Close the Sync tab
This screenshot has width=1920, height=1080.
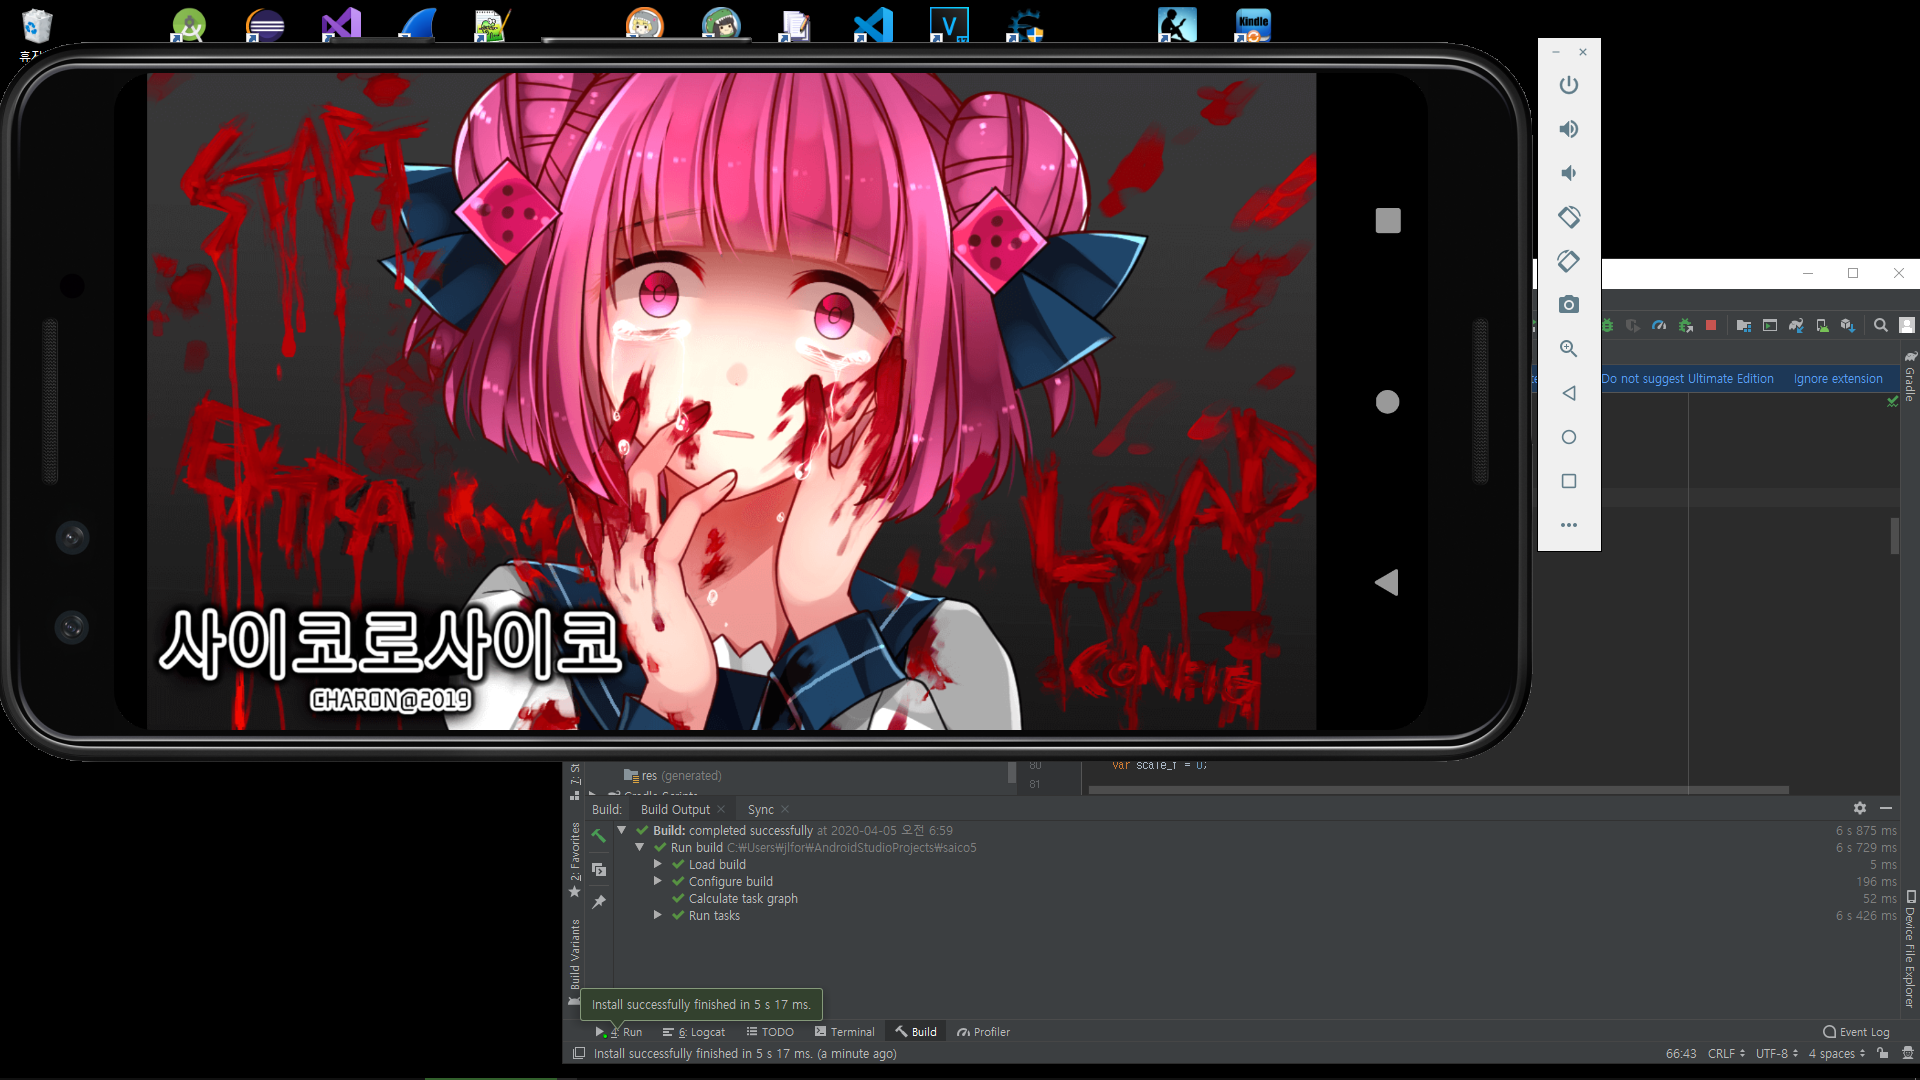tap(785, 810)
